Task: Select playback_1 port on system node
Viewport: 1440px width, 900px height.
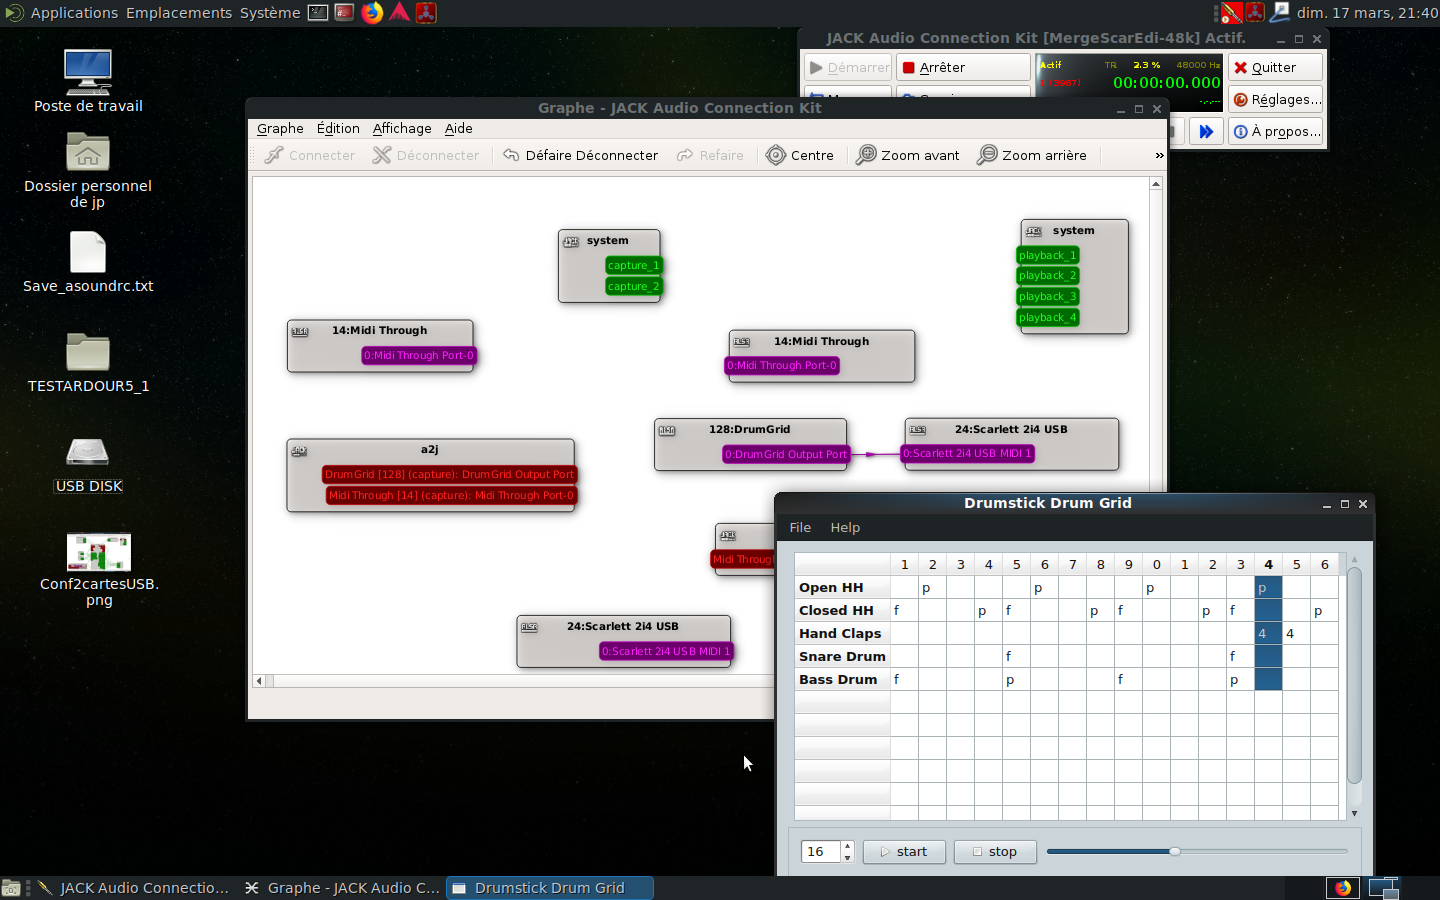Action: [1047, 255]
